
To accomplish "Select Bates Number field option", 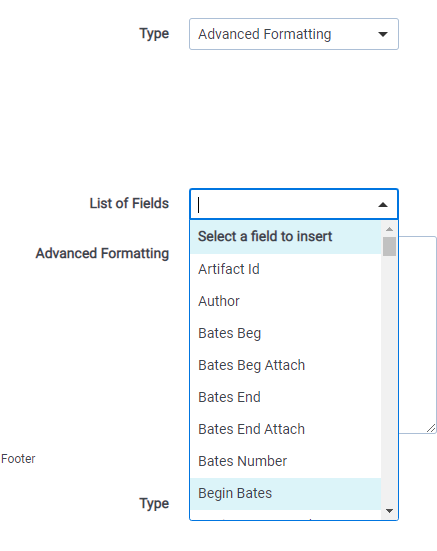I will (286, 461).
